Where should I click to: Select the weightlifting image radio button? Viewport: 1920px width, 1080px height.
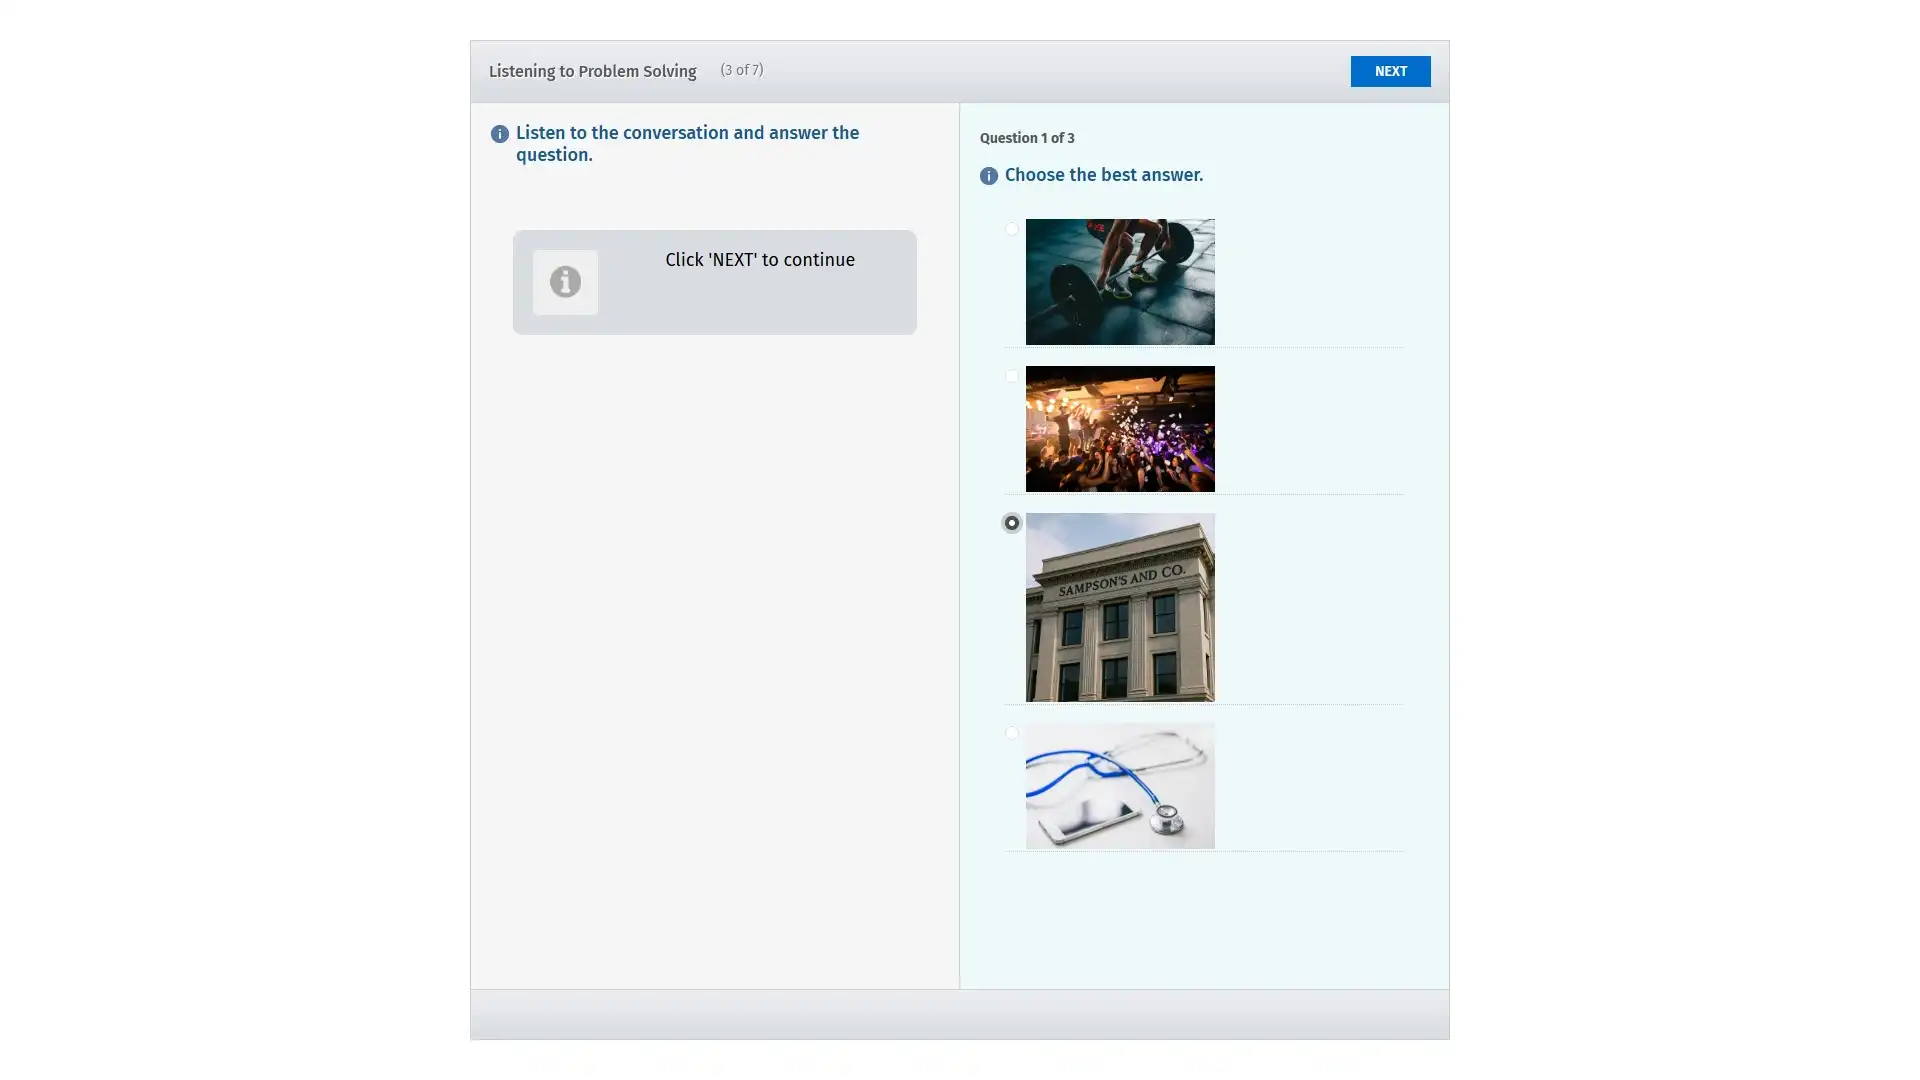coord(1011,229)
